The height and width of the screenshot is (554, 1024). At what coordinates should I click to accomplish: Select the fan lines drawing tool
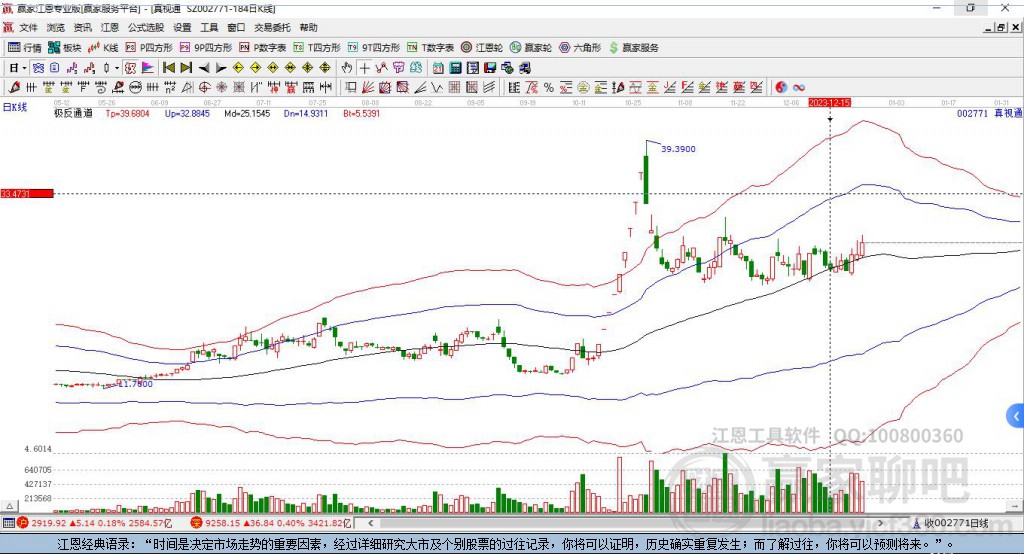point(368,88)
